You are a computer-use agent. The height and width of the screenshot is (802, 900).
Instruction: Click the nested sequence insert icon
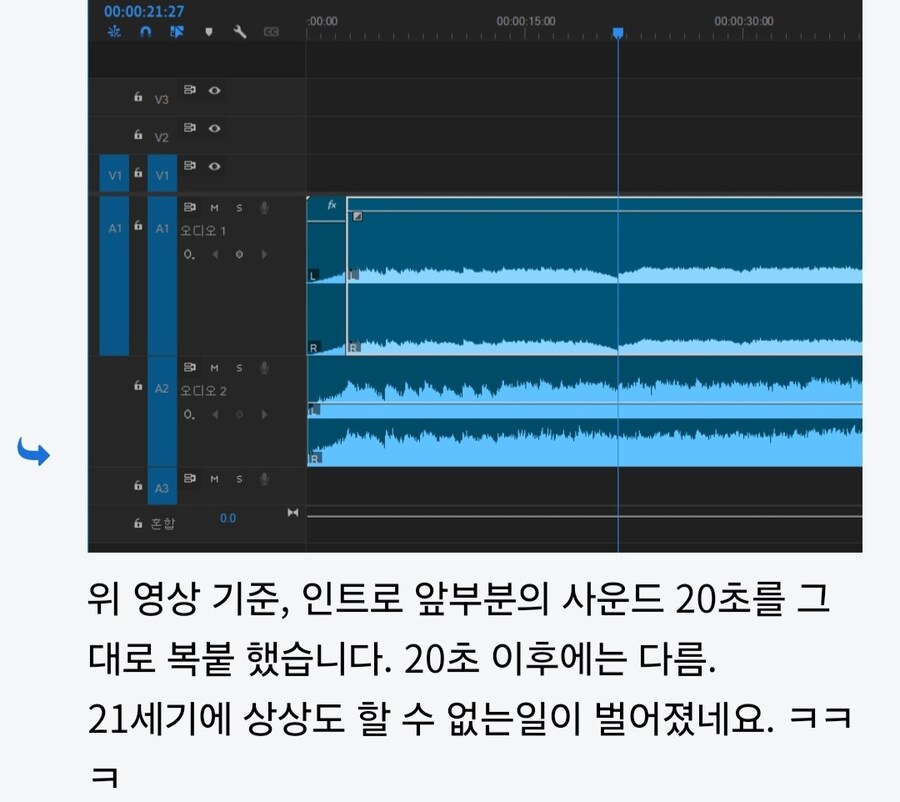[x=178, y=32]
